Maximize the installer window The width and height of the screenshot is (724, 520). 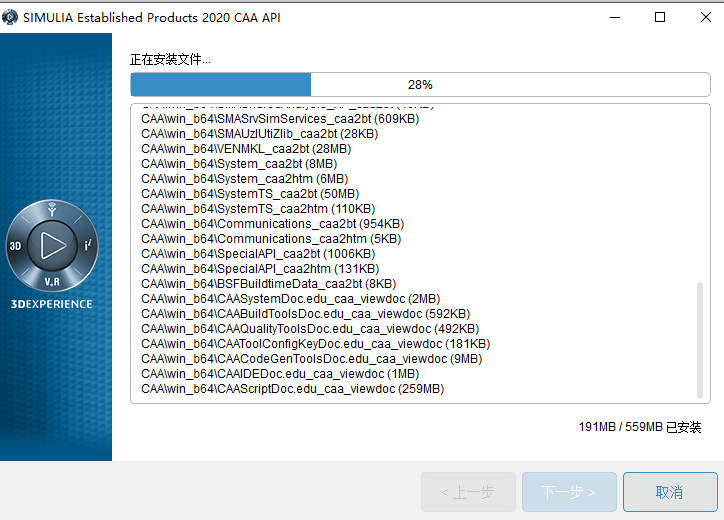[x=660, y=18]
